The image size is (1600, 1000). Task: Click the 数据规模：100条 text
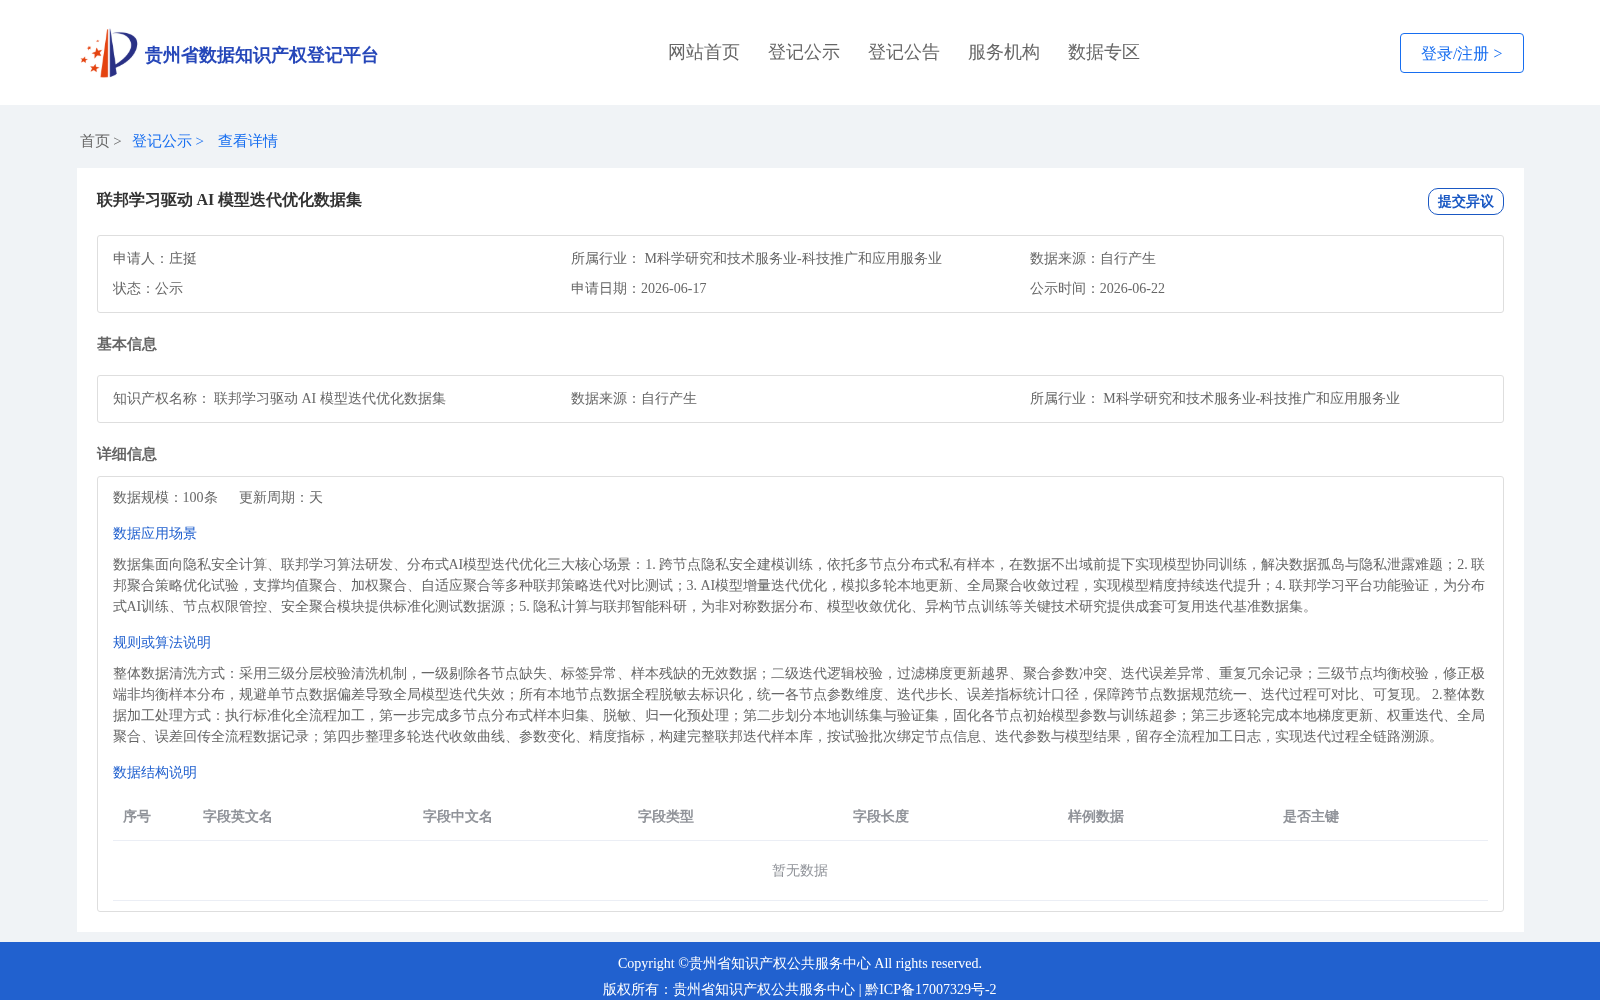[165, 497]
